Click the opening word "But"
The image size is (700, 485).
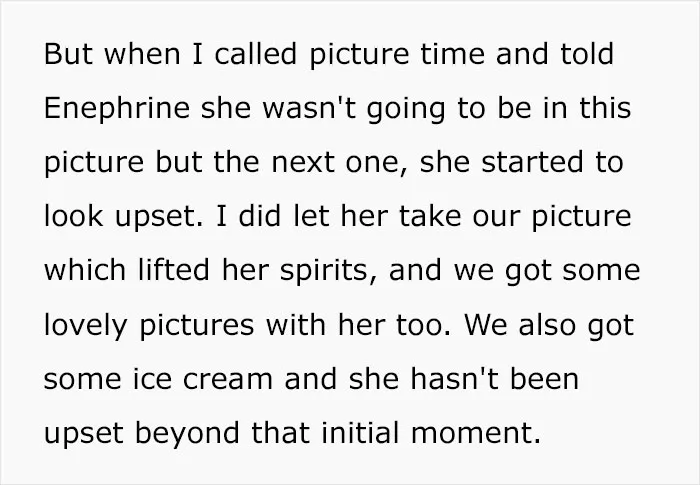tap(68, 54)
